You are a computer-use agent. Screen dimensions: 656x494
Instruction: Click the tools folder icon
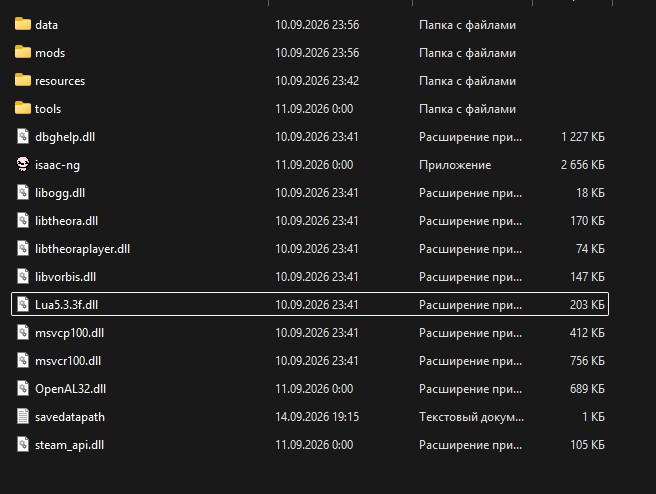(x=23, y=108)
